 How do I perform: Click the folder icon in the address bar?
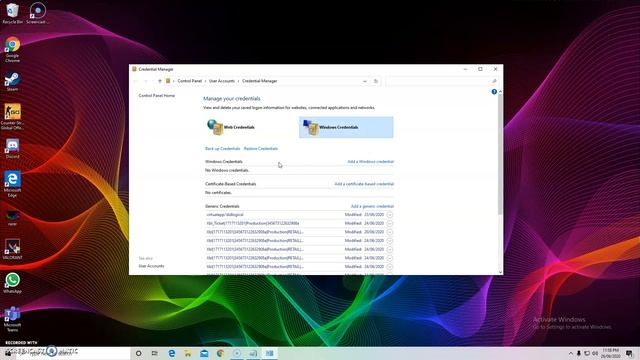pos(168,81)
